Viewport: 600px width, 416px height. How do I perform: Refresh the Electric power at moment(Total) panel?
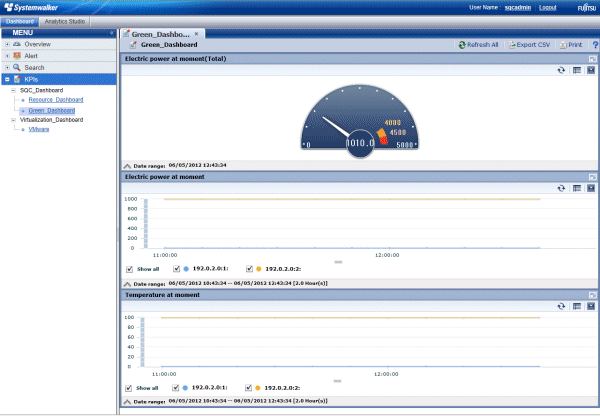tap(561, 70)
